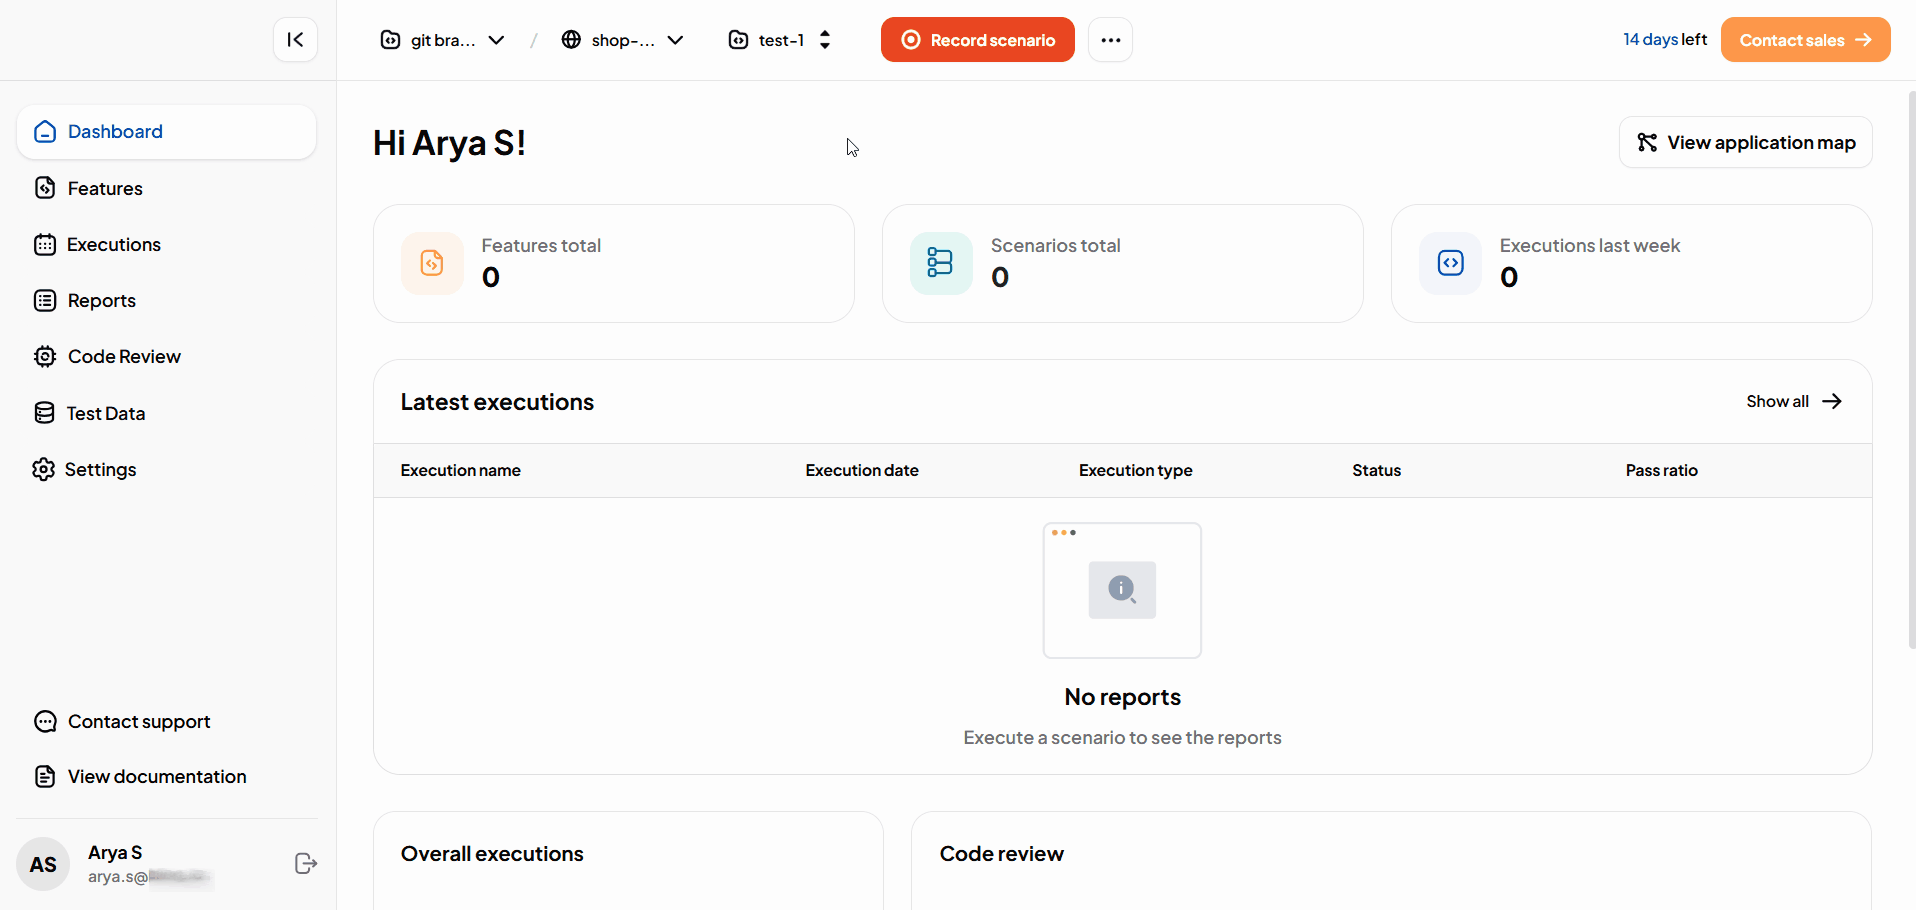This screenshot has height=910, width=1916.
Task: Click the three-dots overflow menu next to Record scenario
Action: pyautogui.click(x=1110, y=39)
